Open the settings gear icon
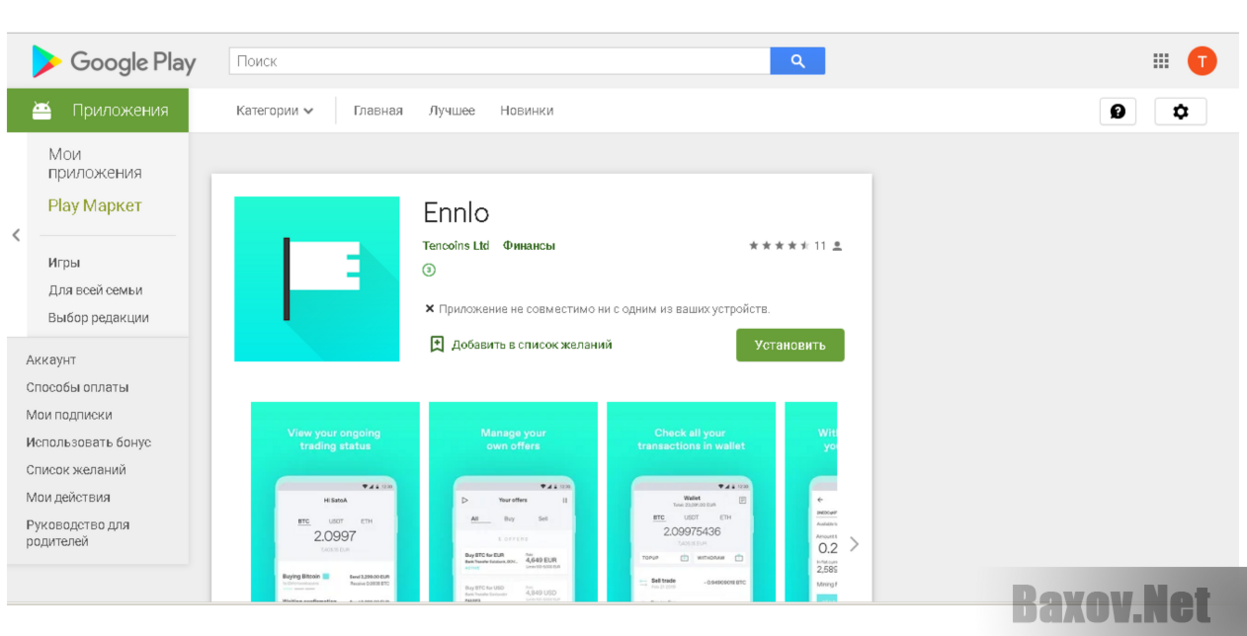 click(x=1180, y=111)
